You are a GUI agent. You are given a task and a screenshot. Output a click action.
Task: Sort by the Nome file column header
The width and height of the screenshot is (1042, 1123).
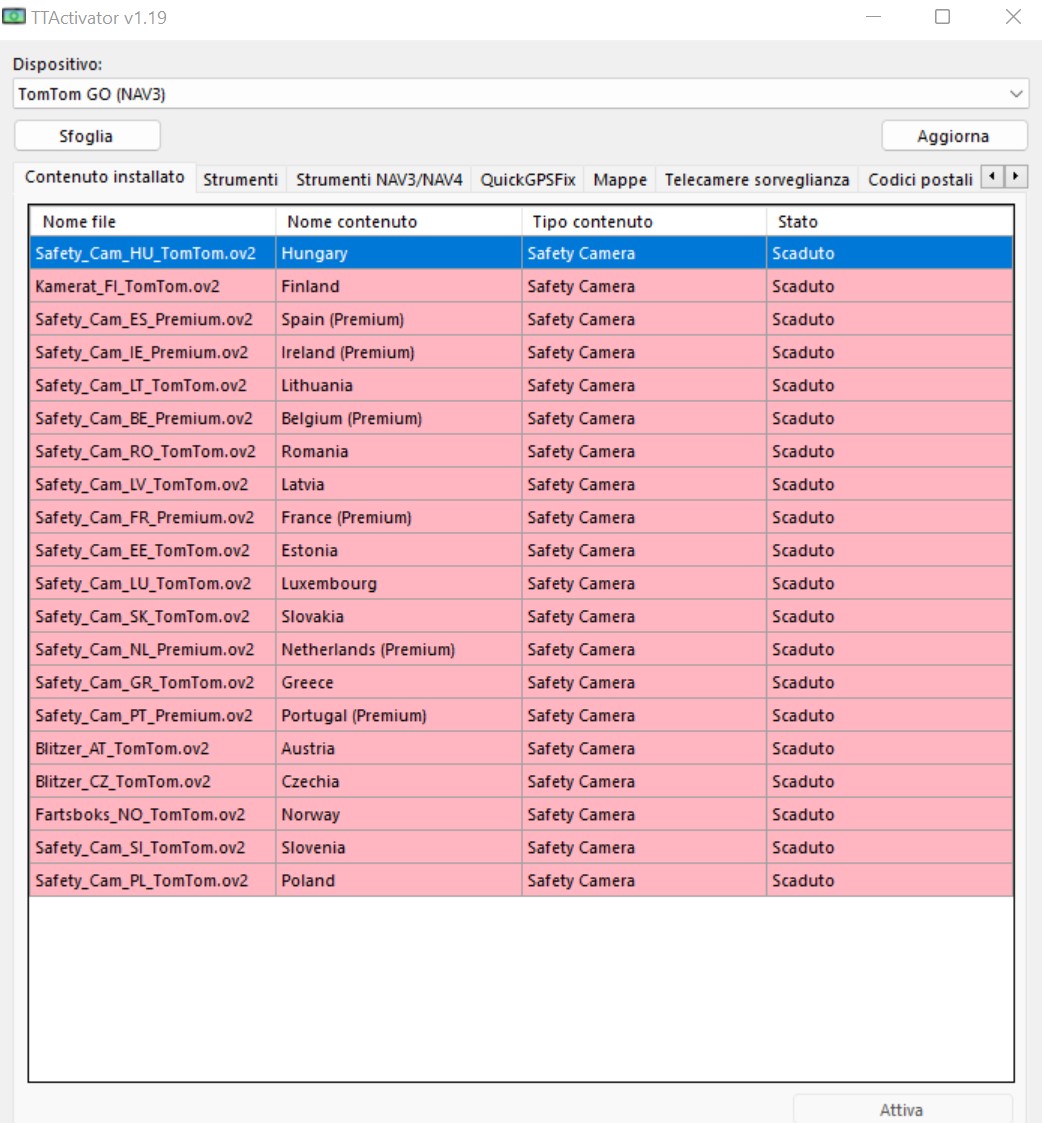point(153,222)
